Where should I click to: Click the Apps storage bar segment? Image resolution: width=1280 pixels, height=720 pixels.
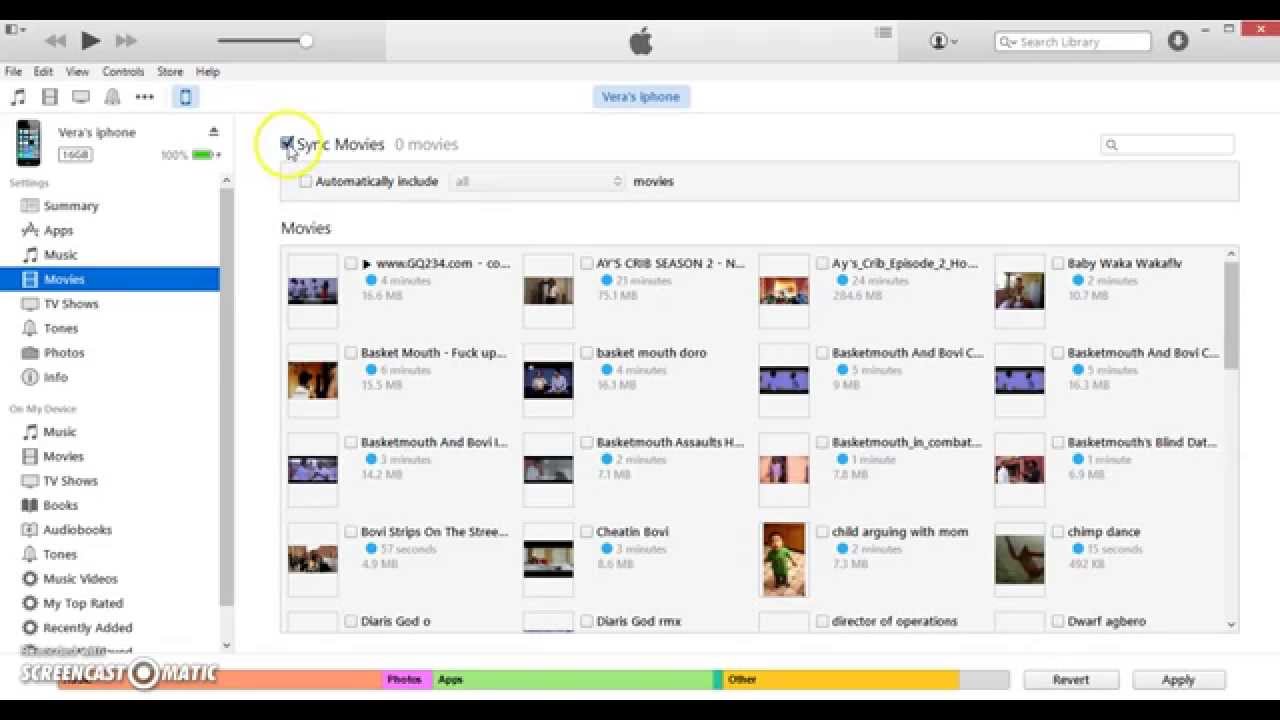573,680
